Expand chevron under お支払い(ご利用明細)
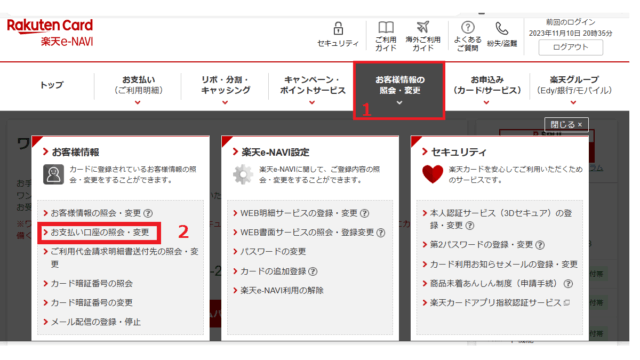640x360 pixels. [x=138, y=102]
